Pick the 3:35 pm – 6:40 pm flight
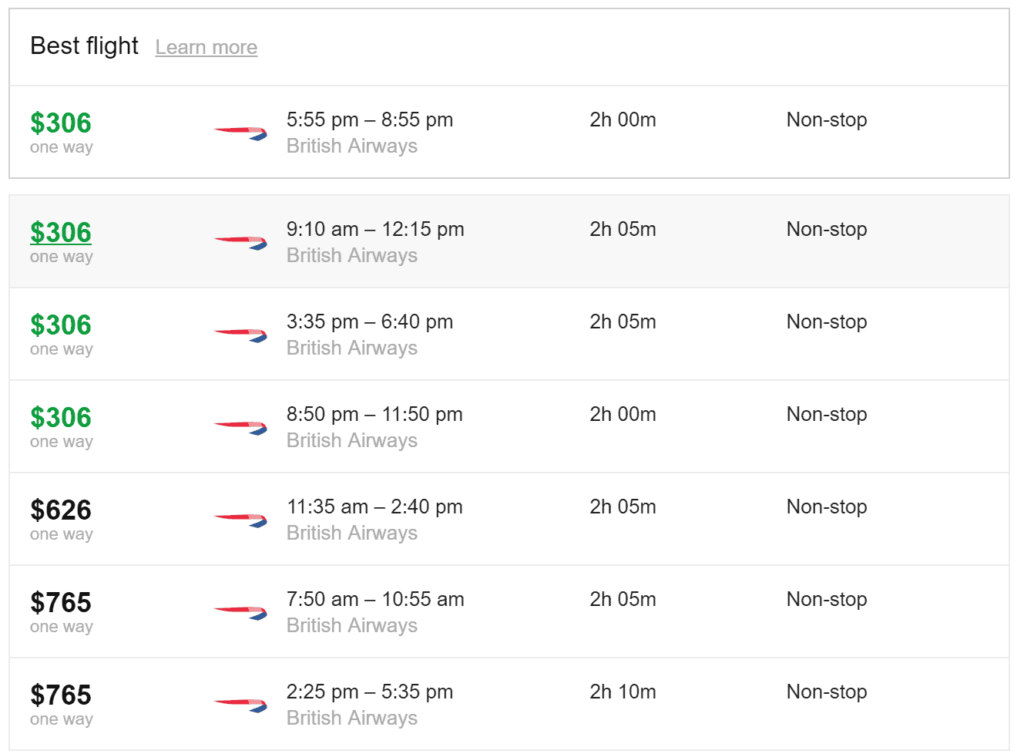The image size is (1024, 754). pos(369,322)
